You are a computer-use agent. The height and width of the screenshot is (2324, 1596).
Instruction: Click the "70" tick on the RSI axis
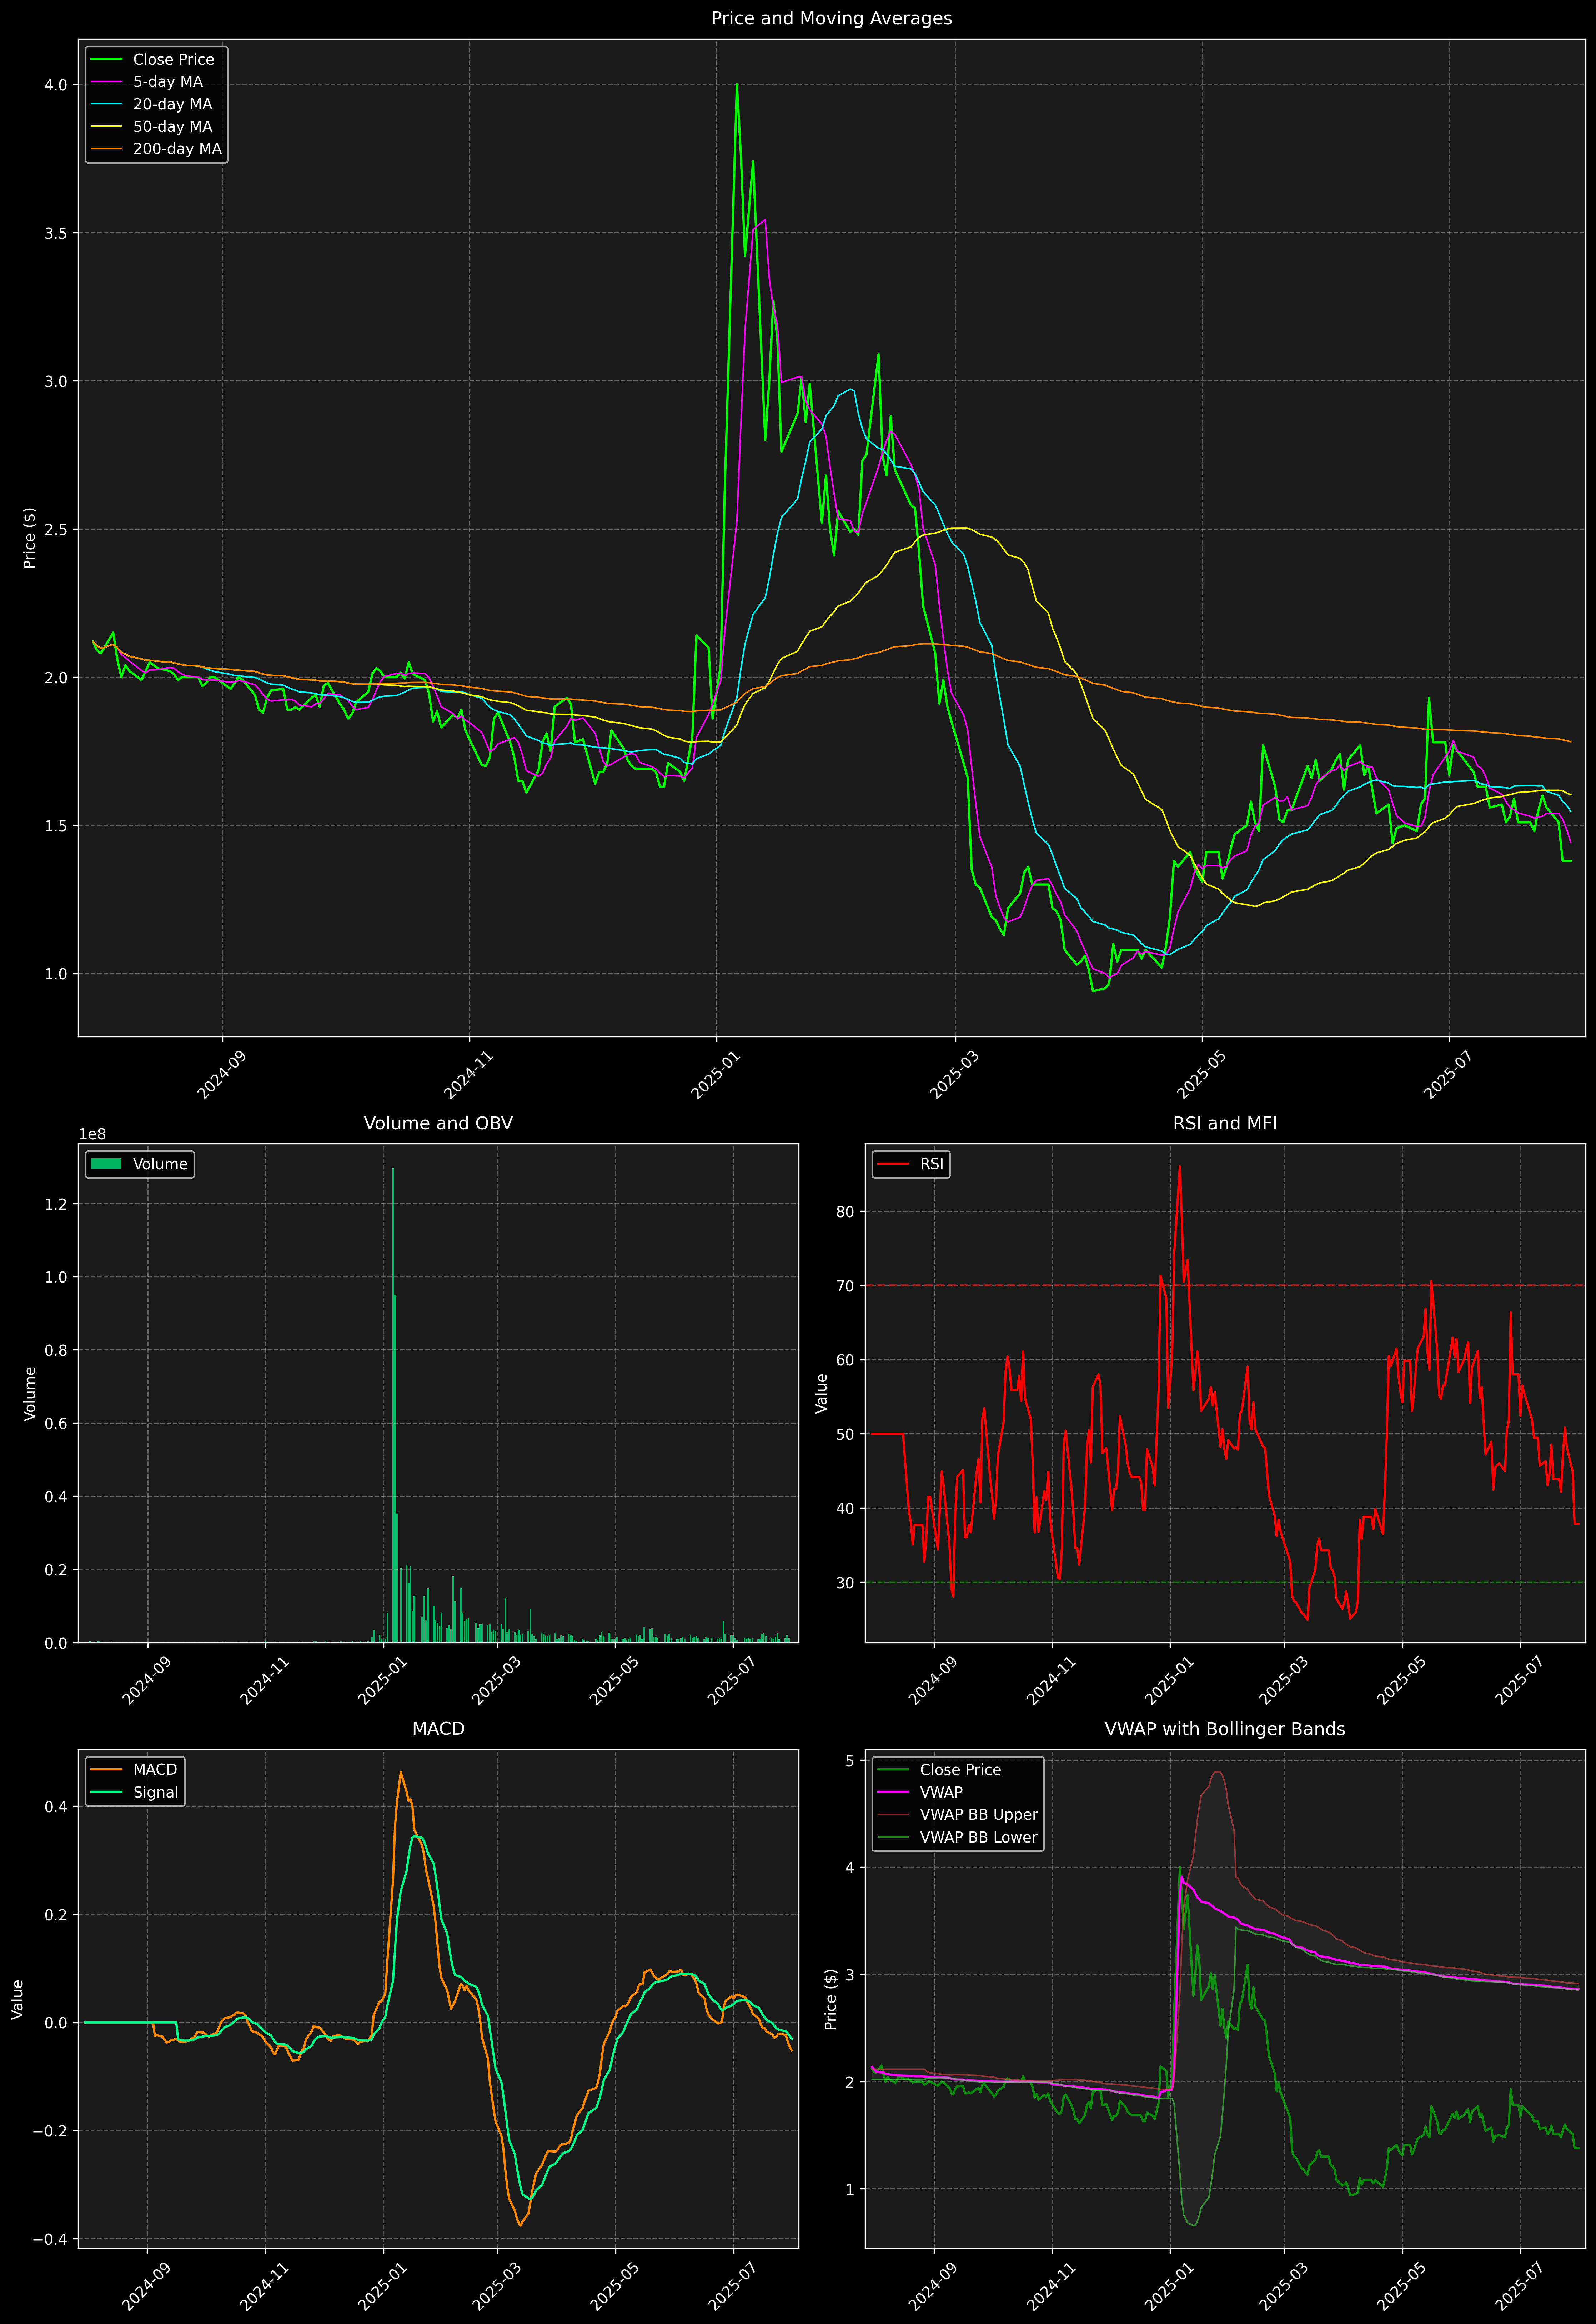(x=846, y=1286)
